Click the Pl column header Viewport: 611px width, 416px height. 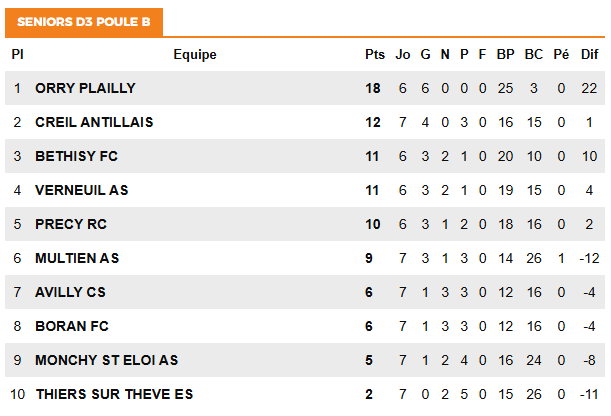[x=17, y=55]
